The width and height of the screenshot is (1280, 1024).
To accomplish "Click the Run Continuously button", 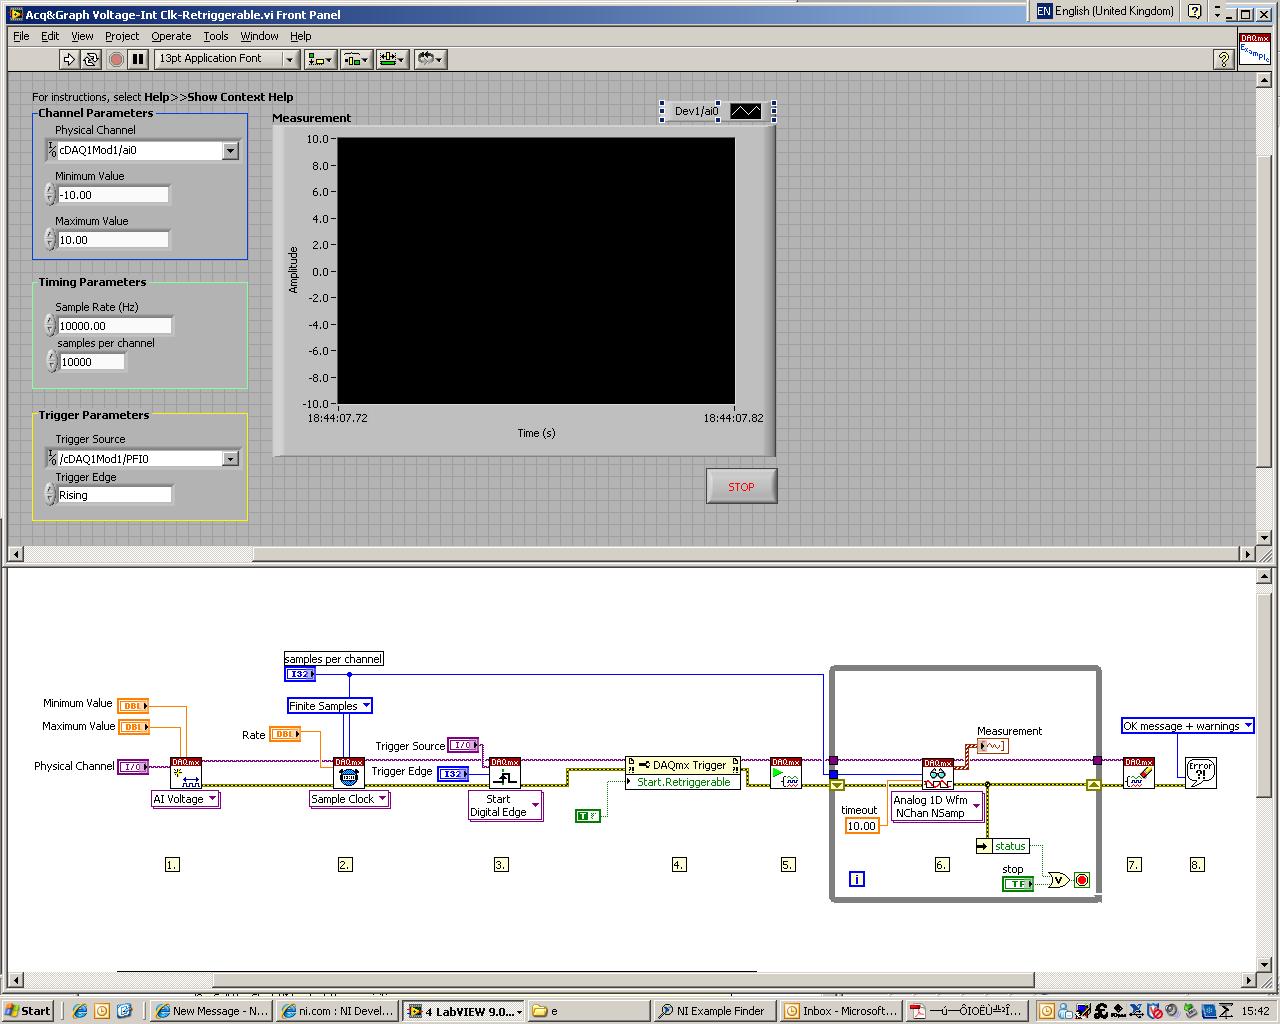I will click(91, 59).
